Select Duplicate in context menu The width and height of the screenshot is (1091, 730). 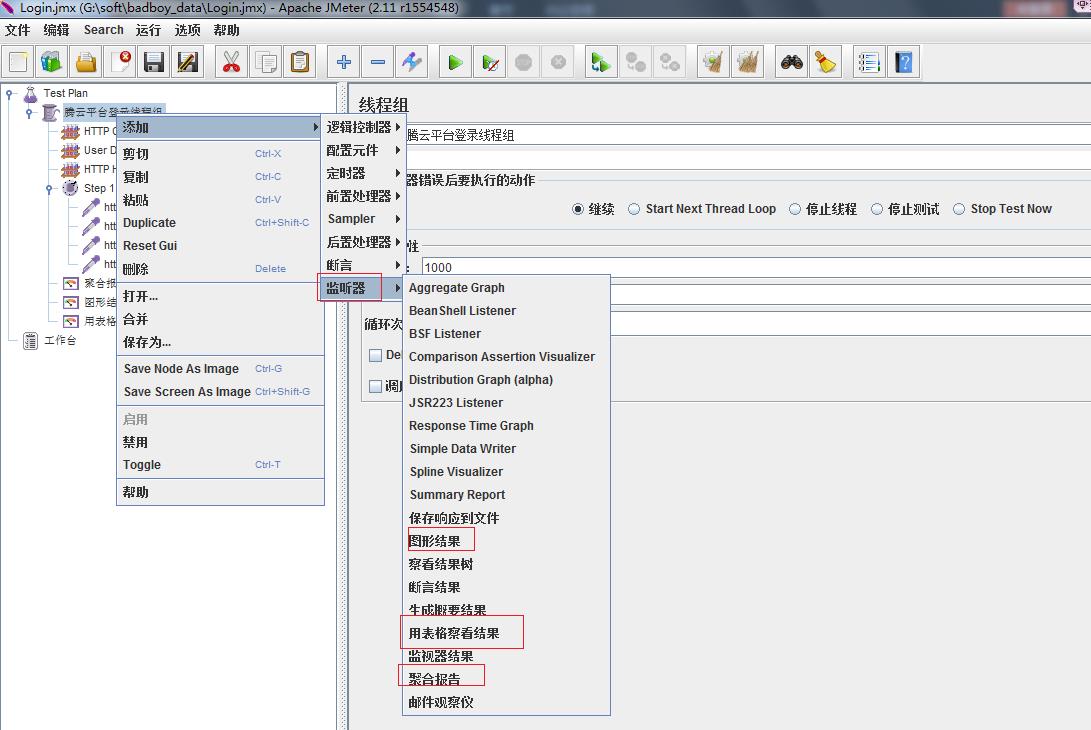pyautogui.click(x=220, y=223)
